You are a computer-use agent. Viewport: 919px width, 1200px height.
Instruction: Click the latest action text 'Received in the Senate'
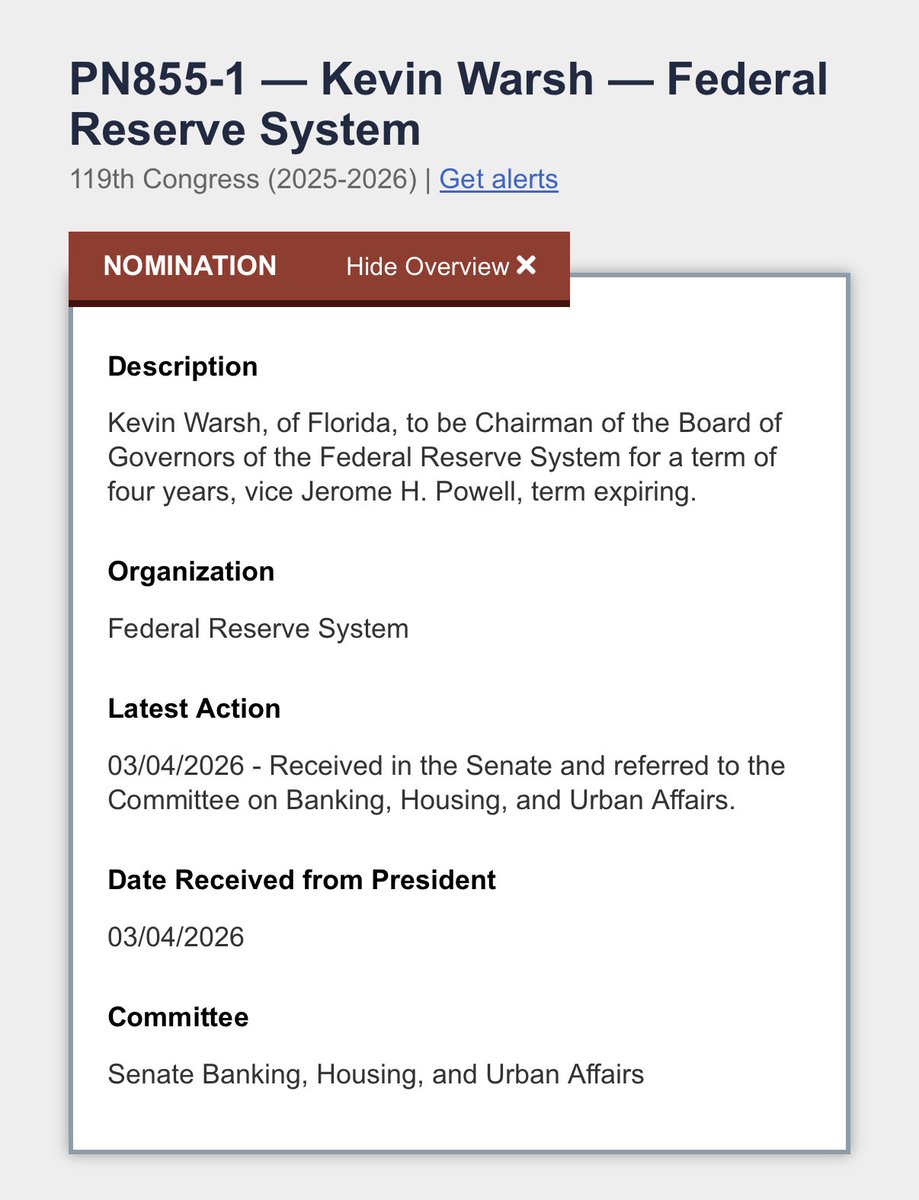[447, 783]
